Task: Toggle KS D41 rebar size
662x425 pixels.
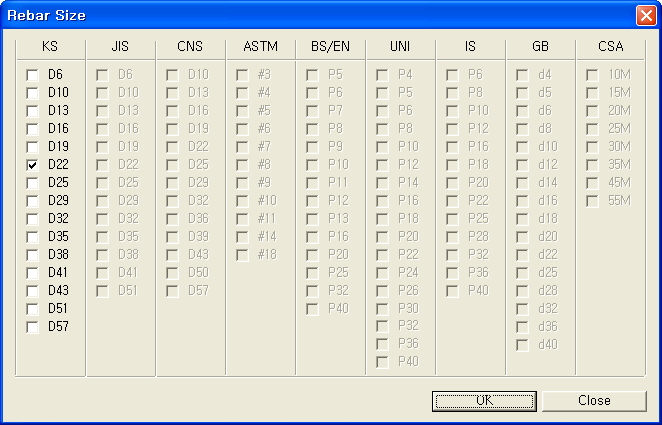Action: tap(32, 273)
